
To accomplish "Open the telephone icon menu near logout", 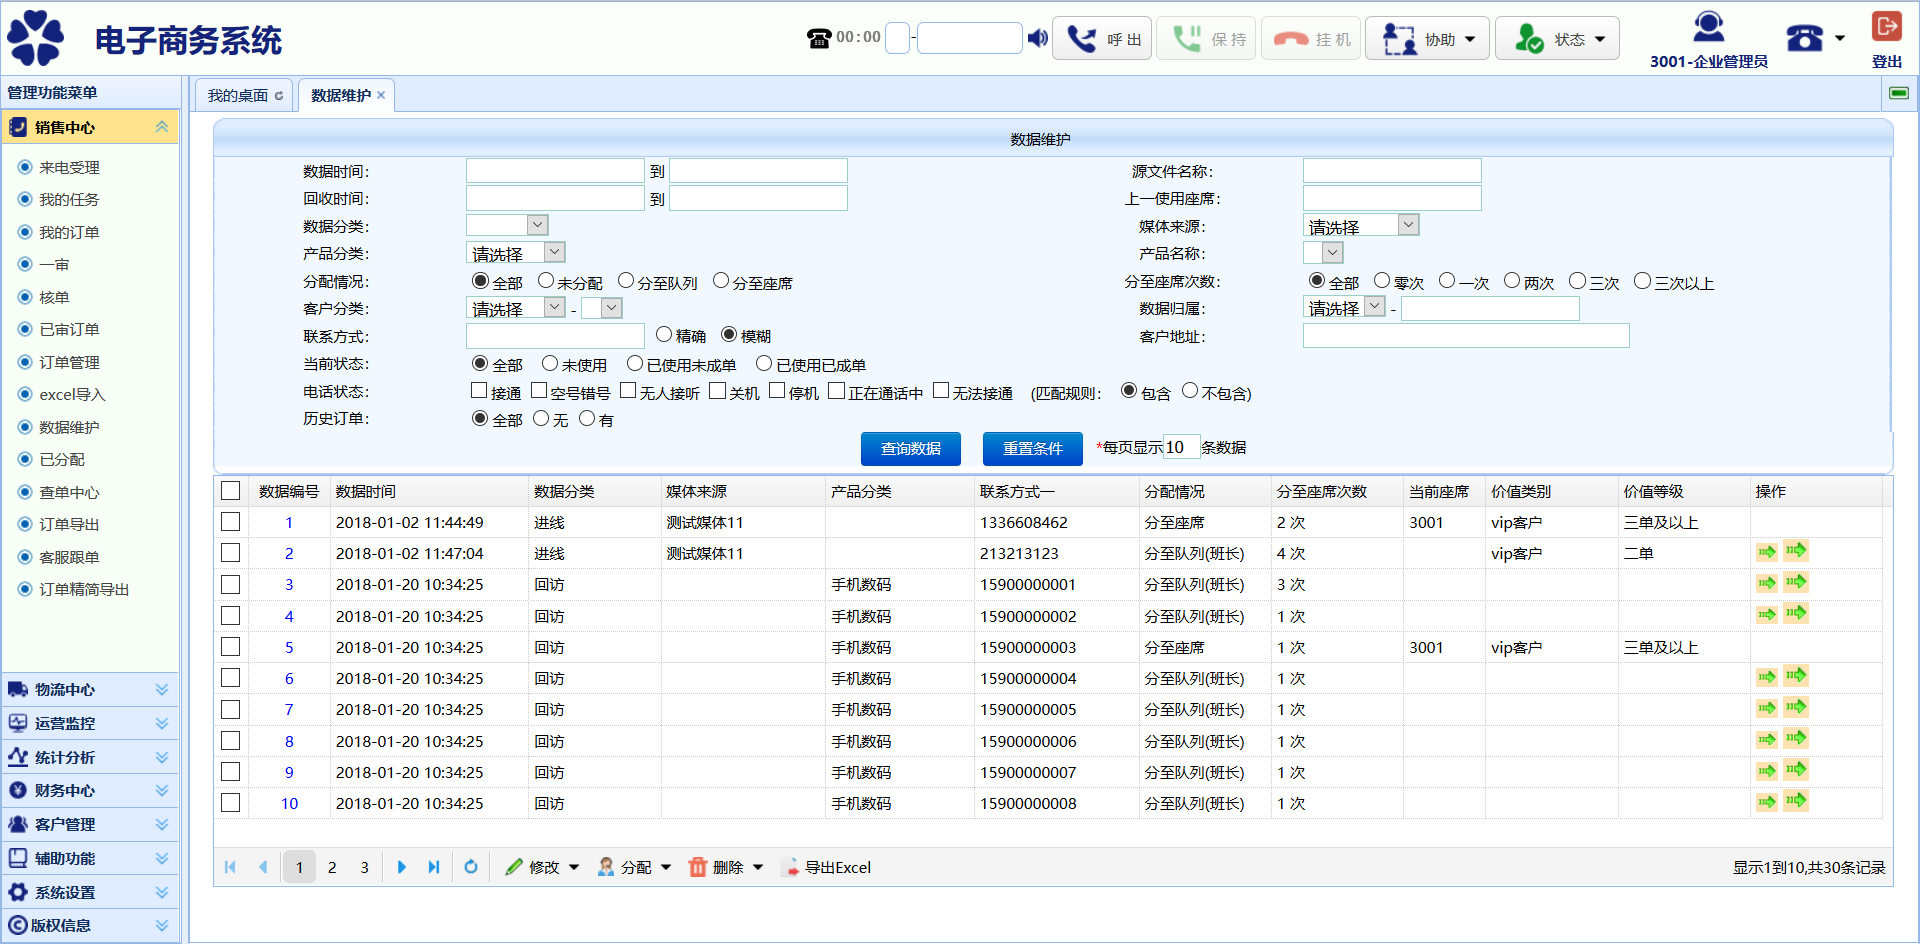I will (1815, 39).
